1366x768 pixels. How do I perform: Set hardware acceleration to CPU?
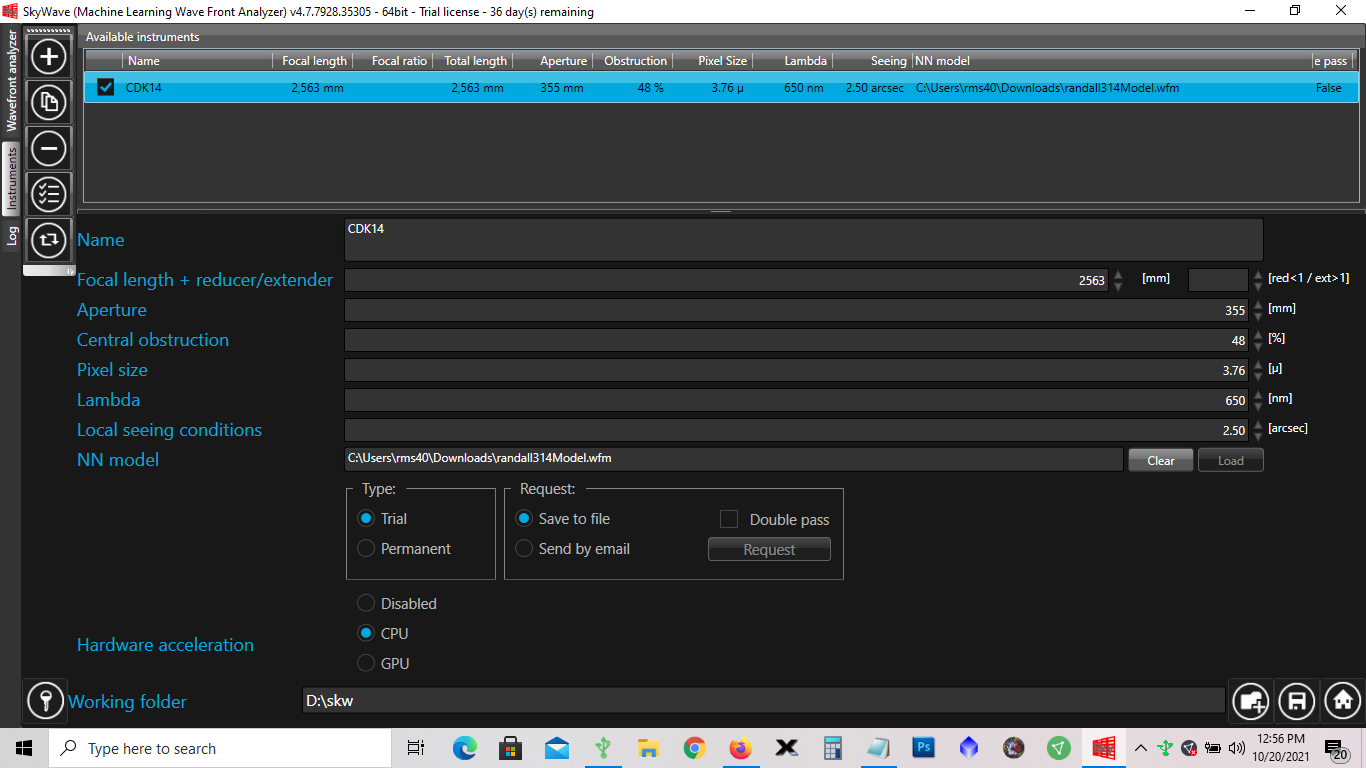(x=366, y=633)
